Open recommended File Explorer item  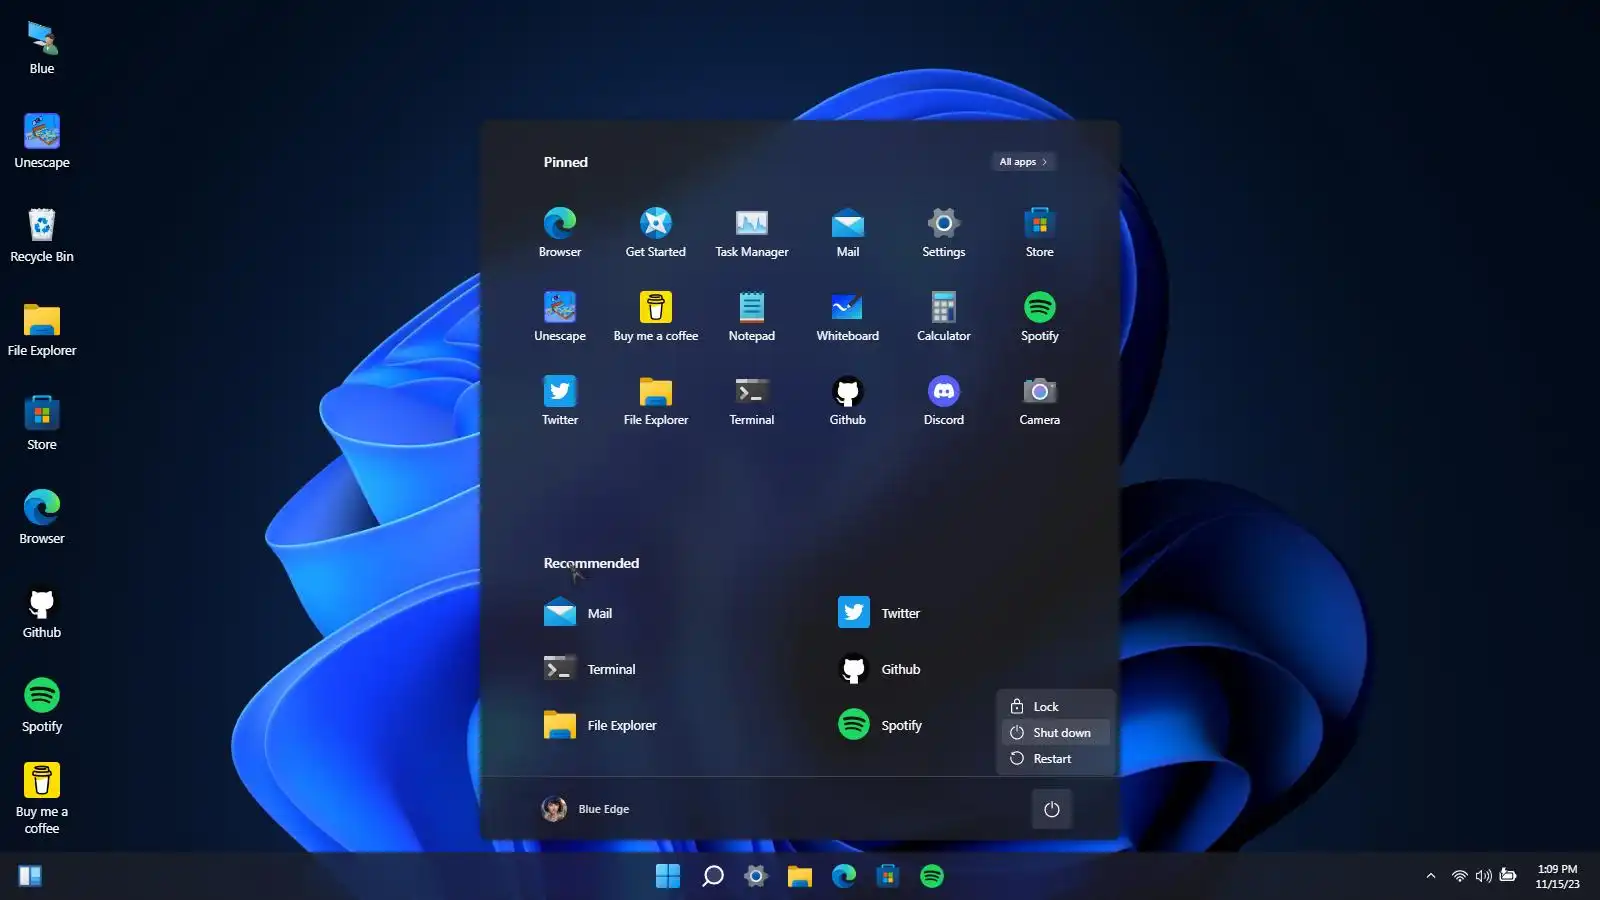pyautogui.click(x=600, y=725)
